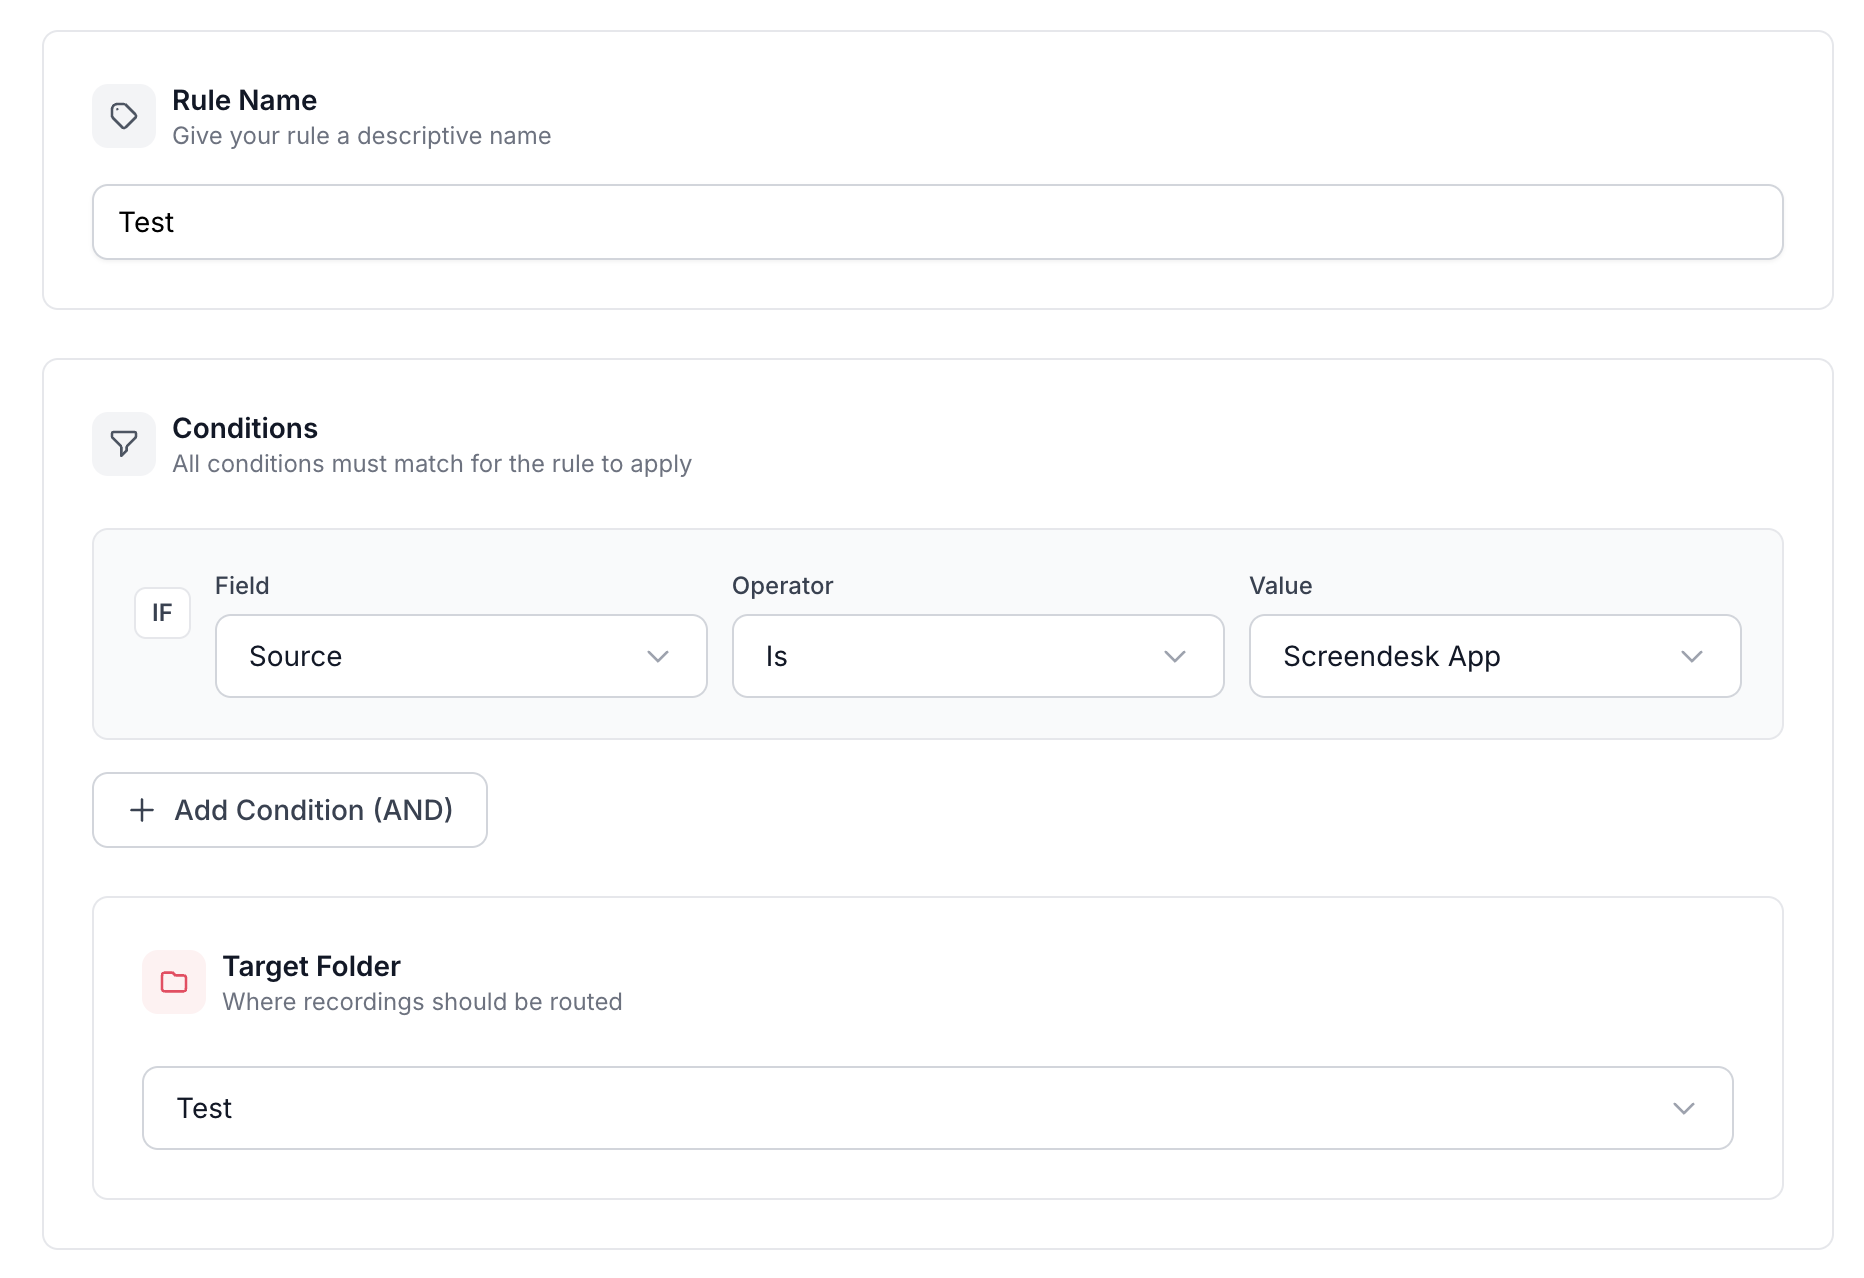Open the Value dropdown showing Screendesk App
Screen dimensions: 1864x1278
click(x=1494, y=656)
